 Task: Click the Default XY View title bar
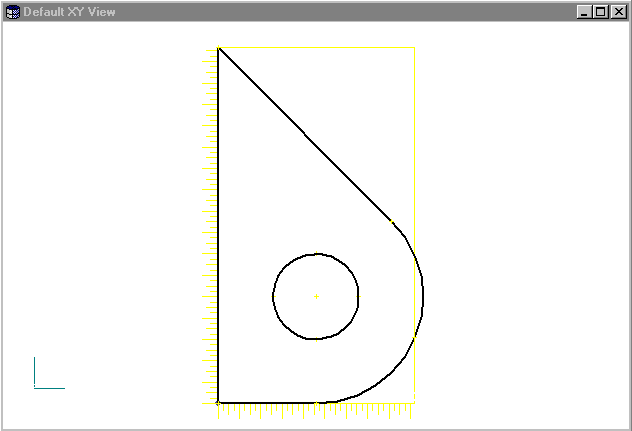(x=316, y=12)
